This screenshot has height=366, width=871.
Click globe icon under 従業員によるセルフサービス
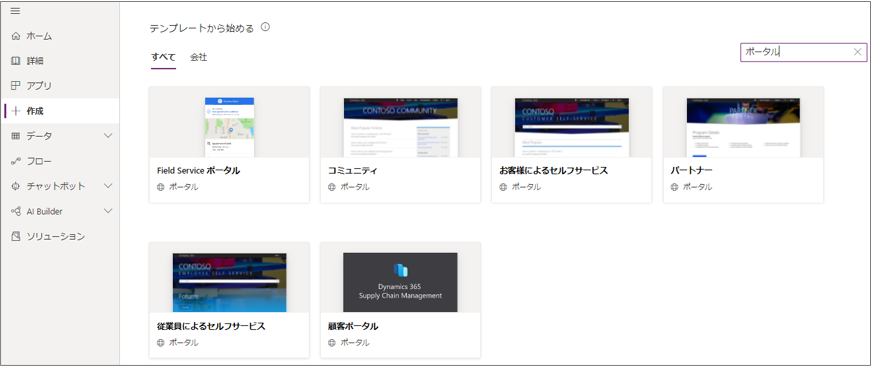(161, 343)
